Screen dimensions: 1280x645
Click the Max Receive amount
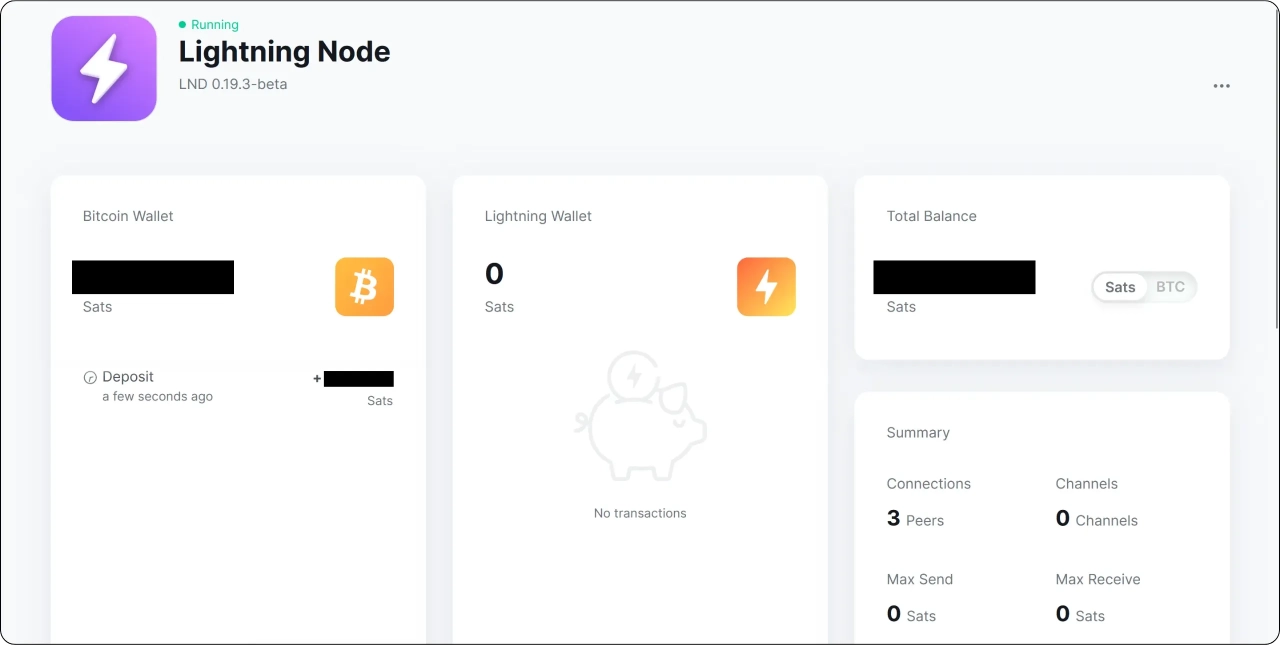[x=1080, y=615]
